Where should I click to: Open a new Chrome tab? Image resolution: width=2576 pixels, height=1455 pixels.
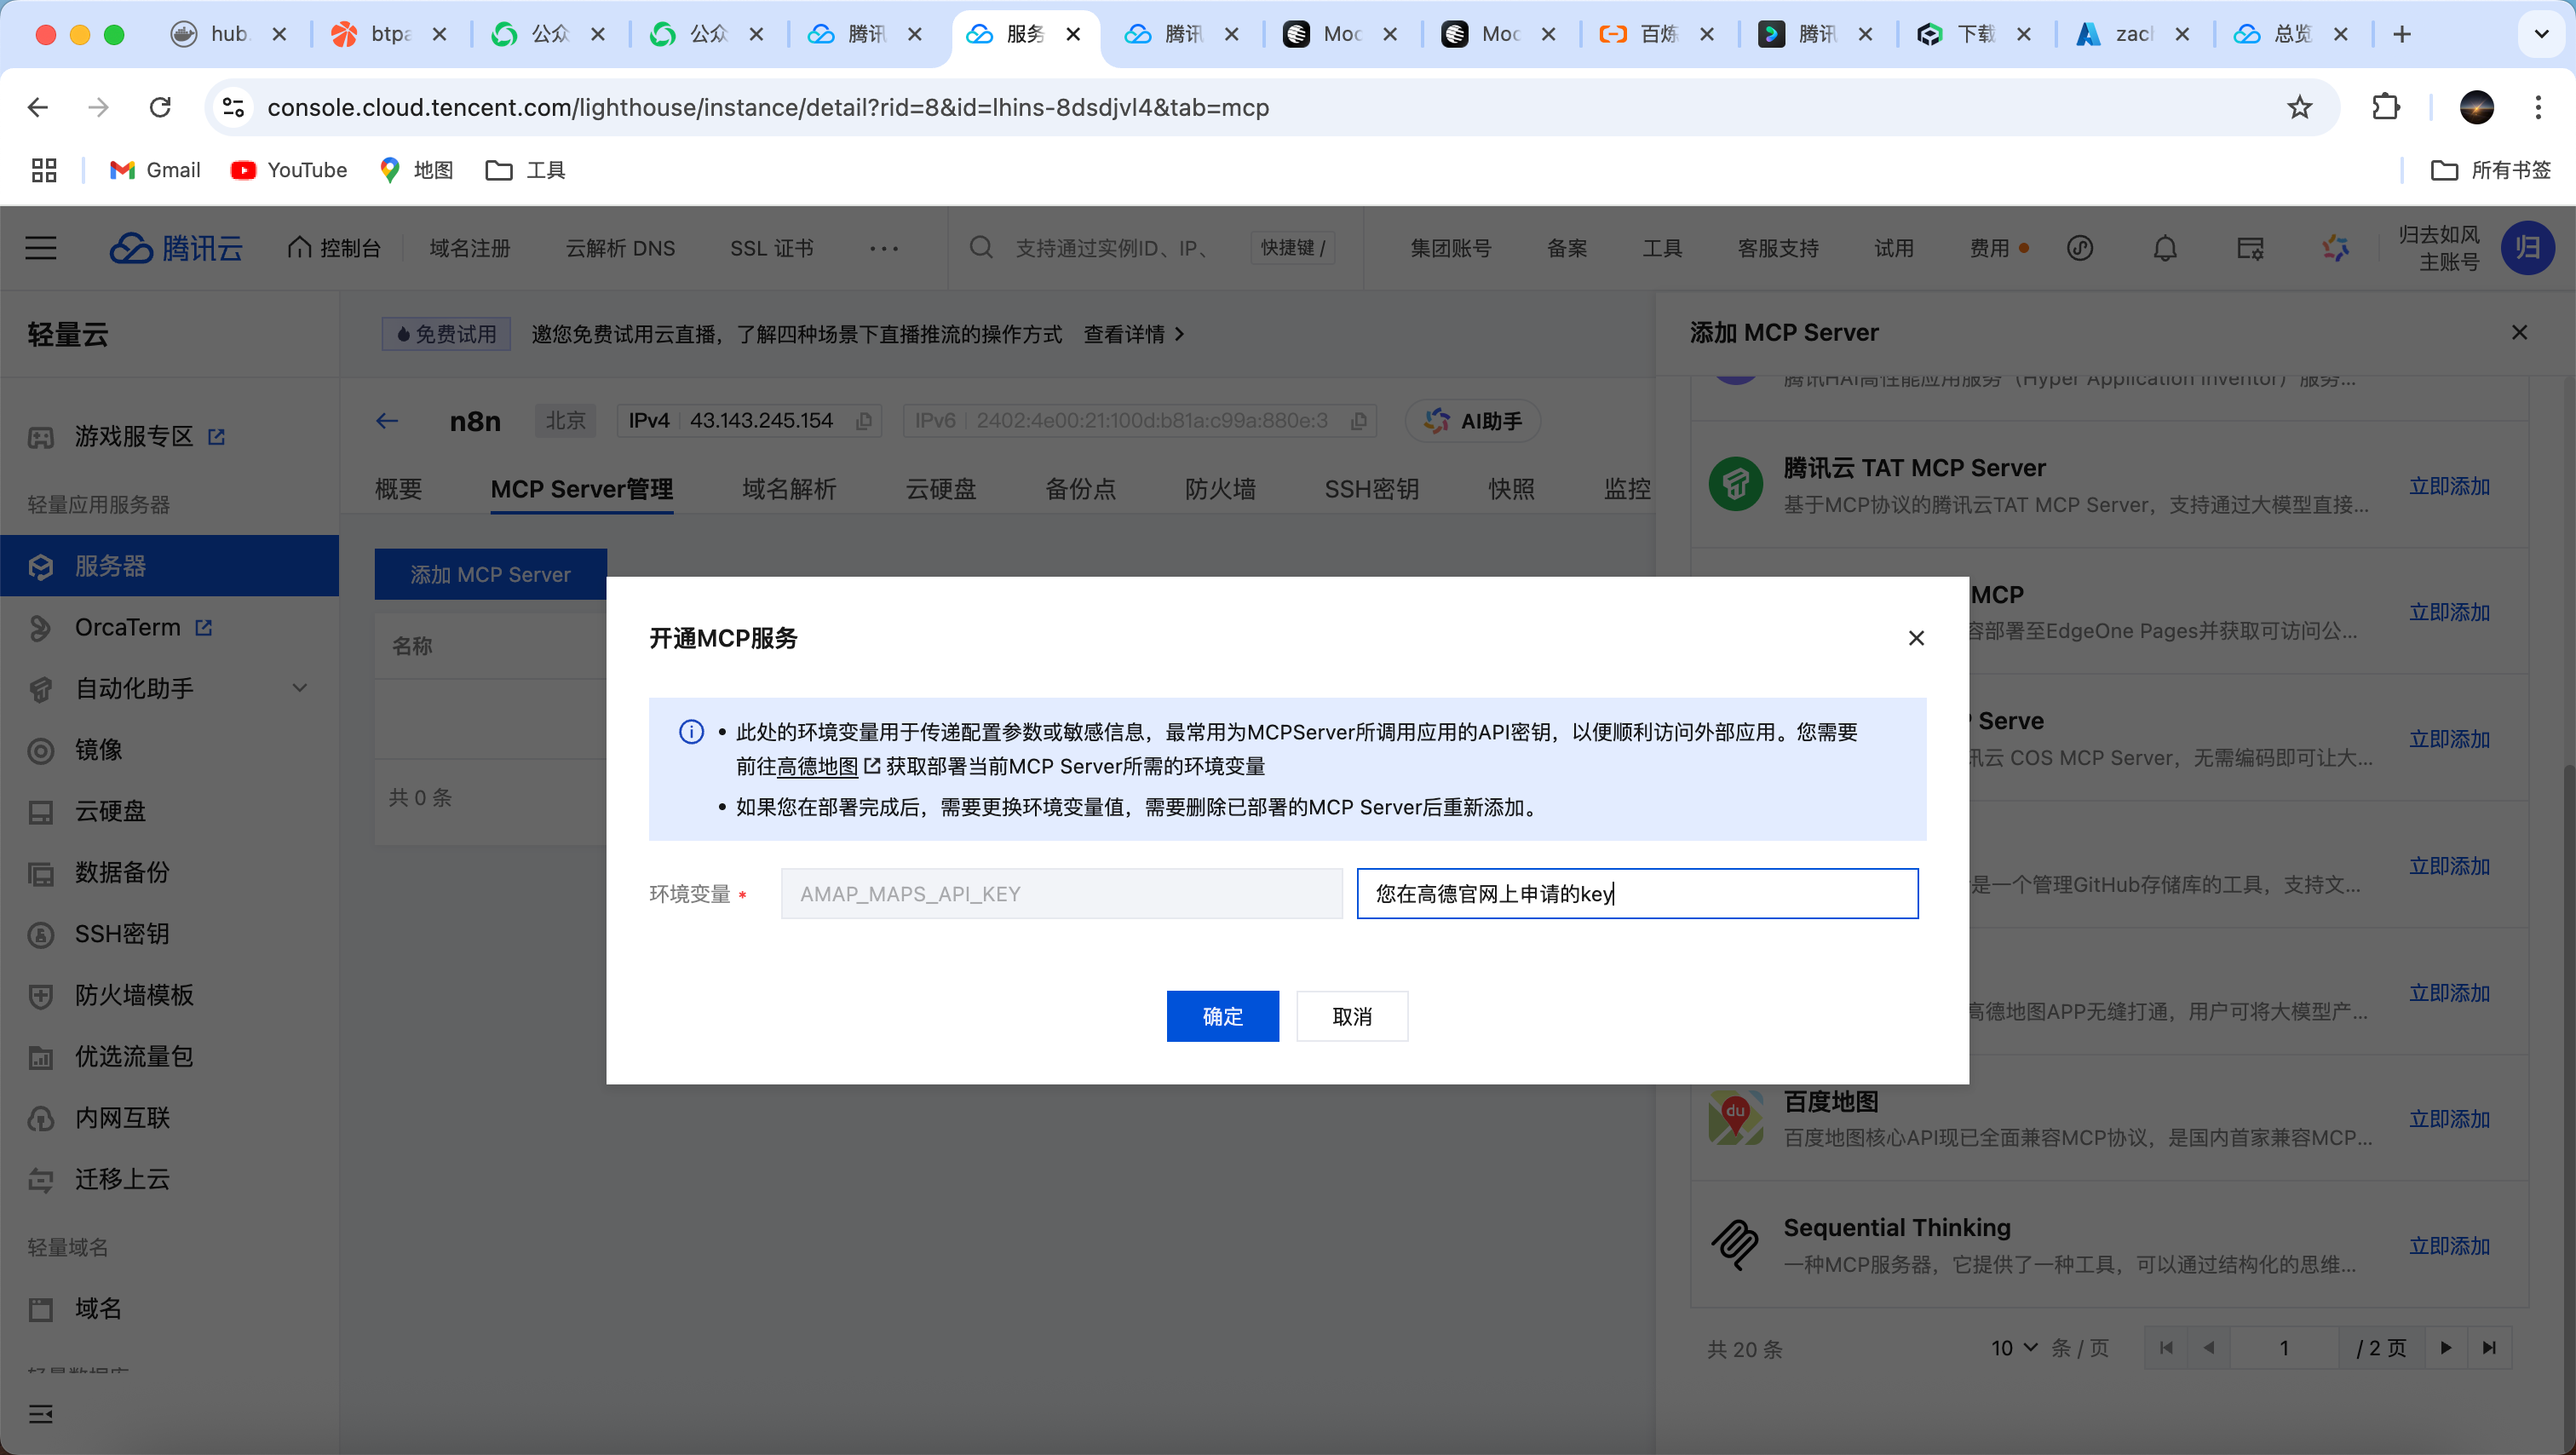coord(2401,34)
